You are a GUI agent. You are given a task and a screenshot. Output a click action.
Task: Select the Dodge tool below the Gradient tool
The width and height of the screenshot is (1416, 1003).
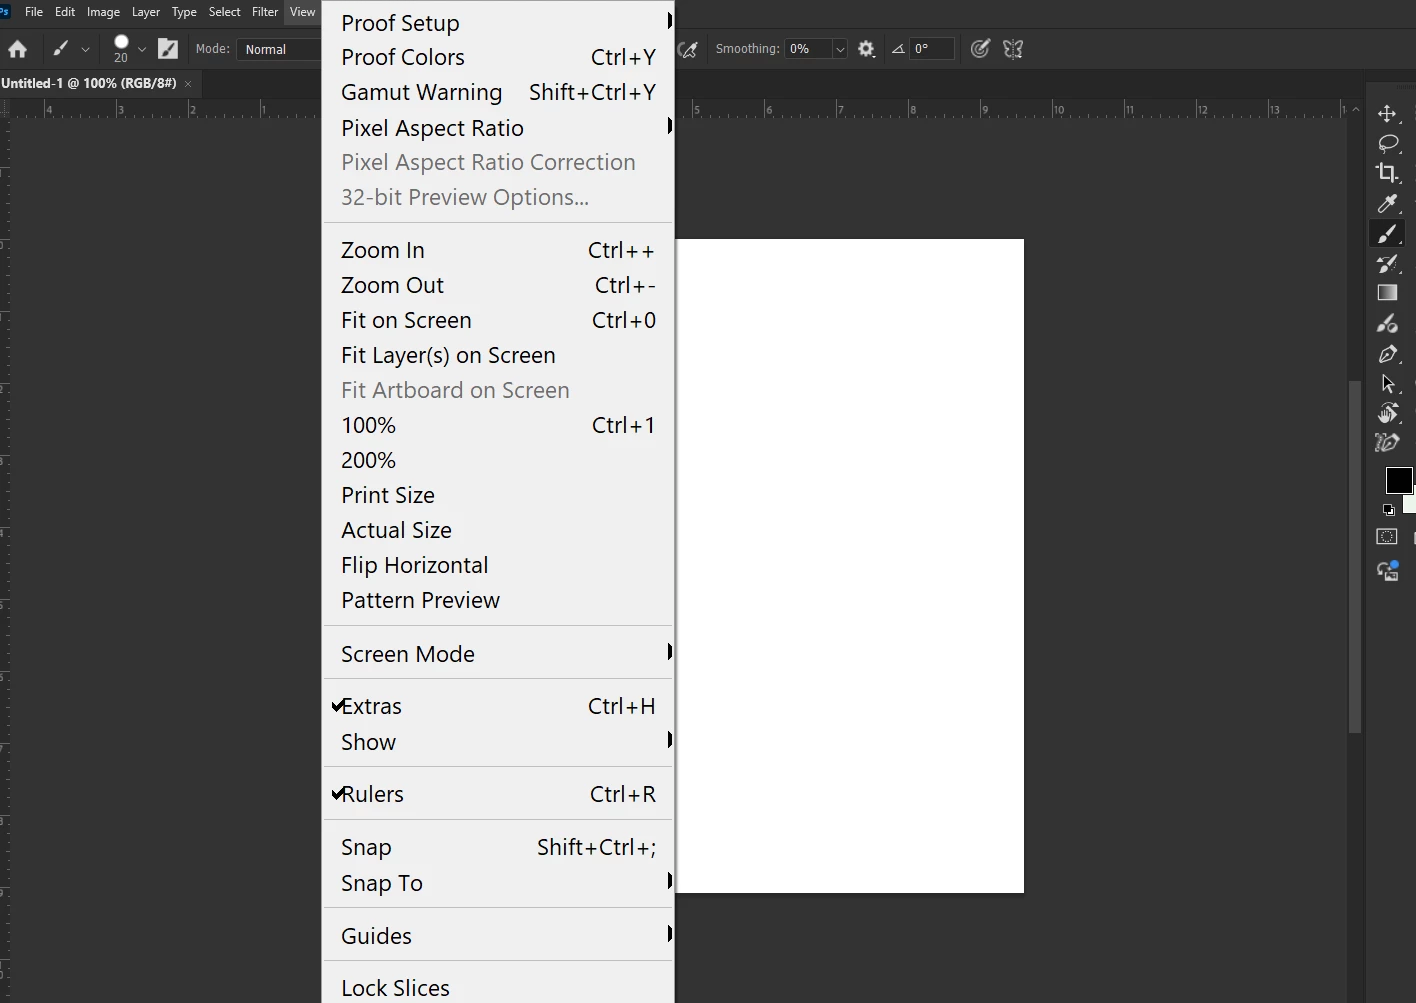[1387, 323]
